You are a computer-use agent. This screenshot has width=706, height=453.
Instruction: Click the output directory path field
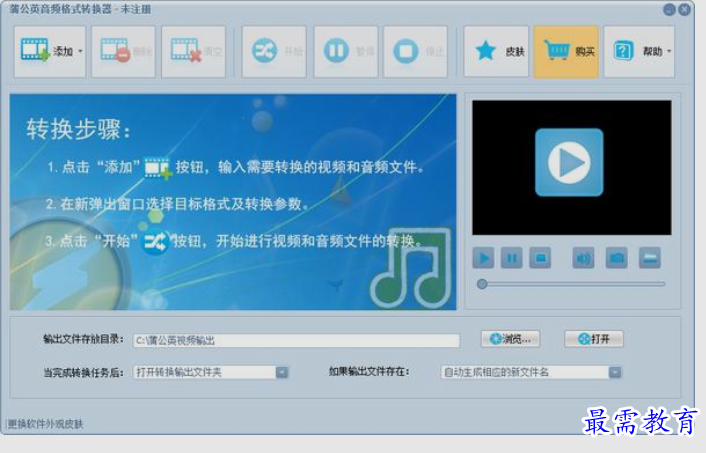[296, 340]
